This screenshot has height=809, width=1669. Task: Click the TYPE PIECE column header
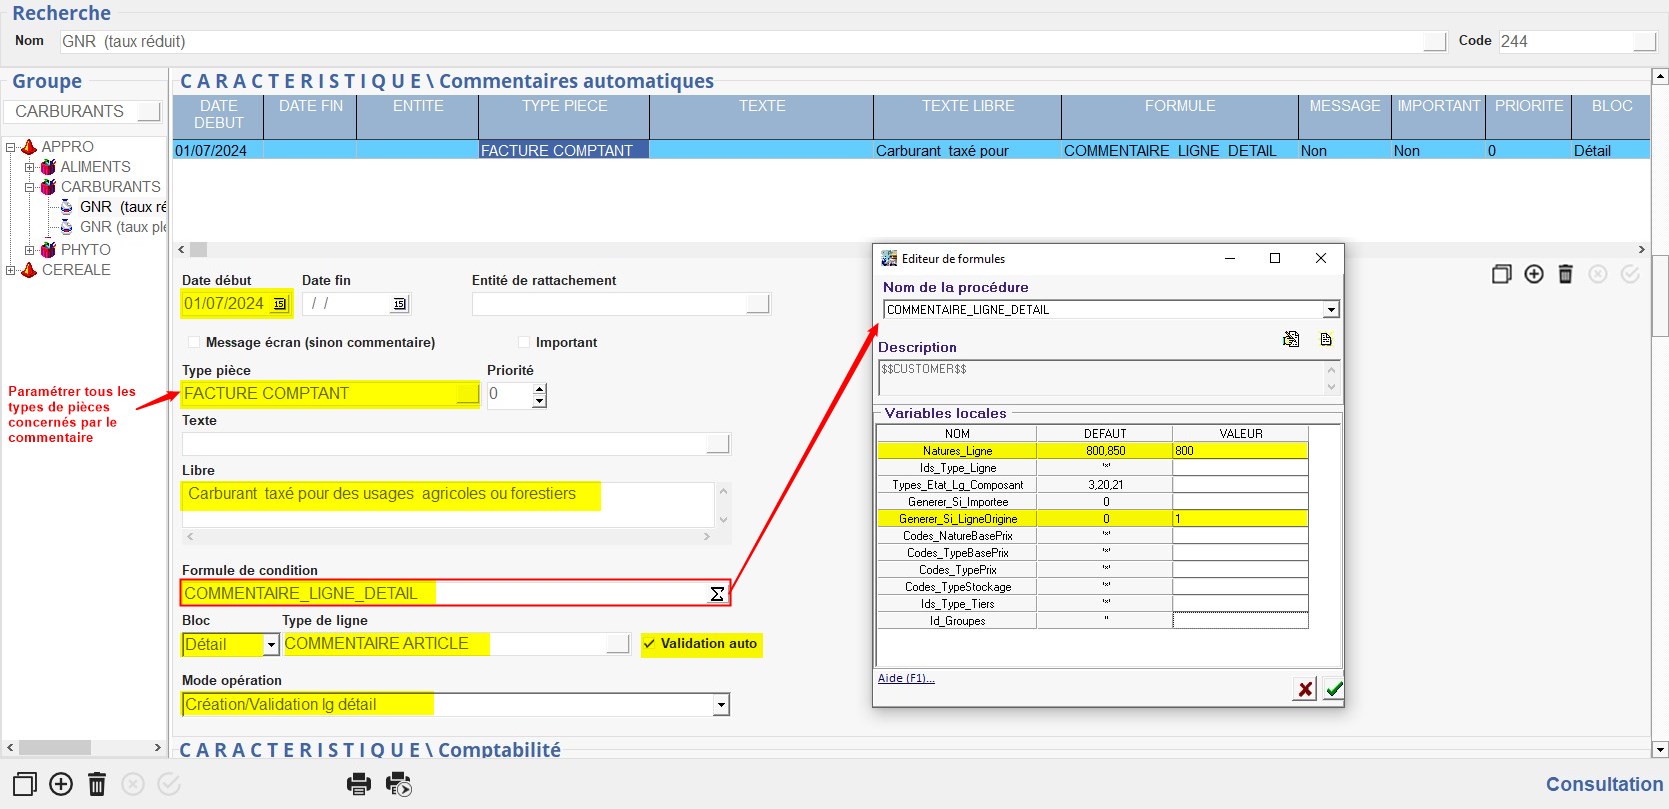coord(564,106)
